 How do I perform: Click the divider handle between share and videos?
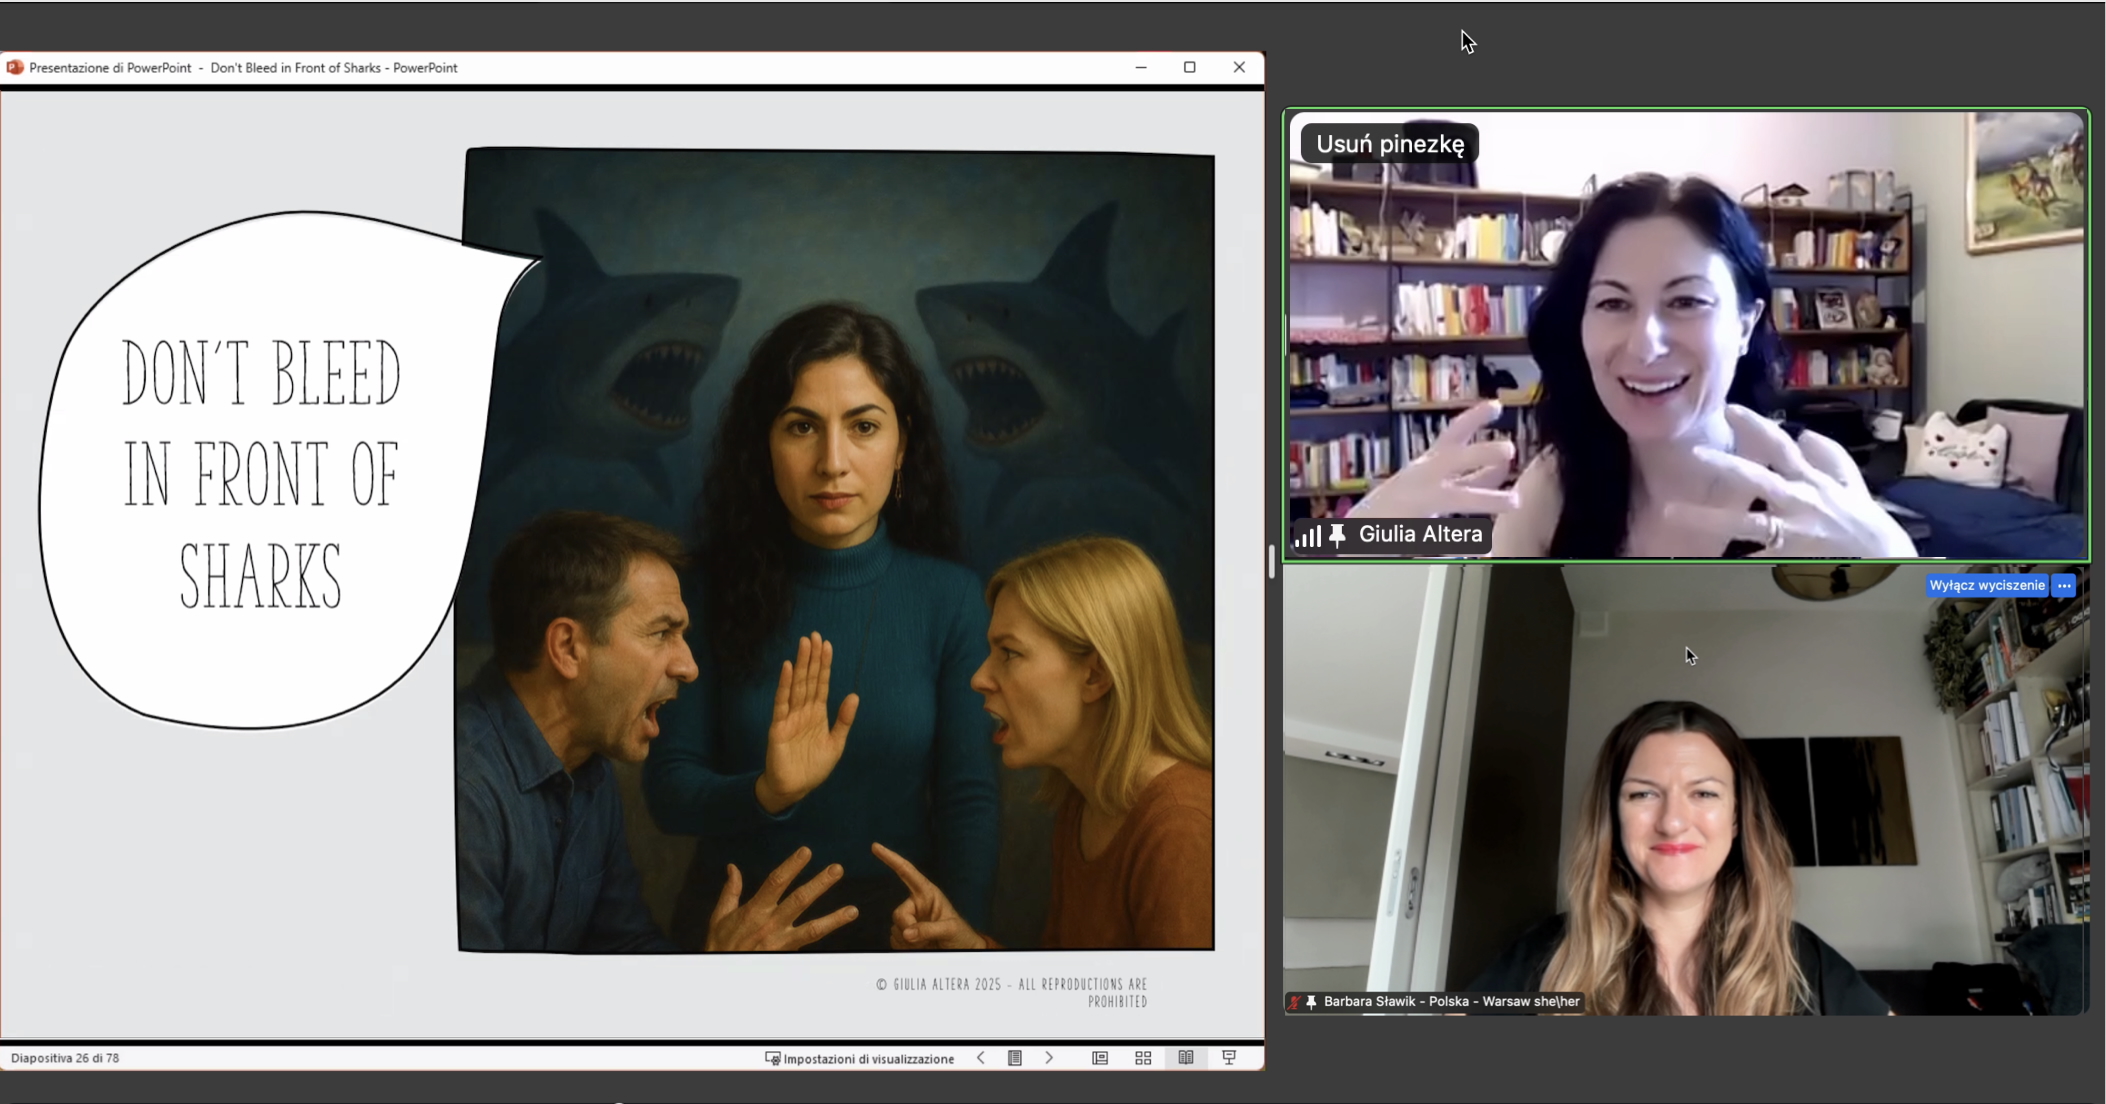coord(1272,561)
